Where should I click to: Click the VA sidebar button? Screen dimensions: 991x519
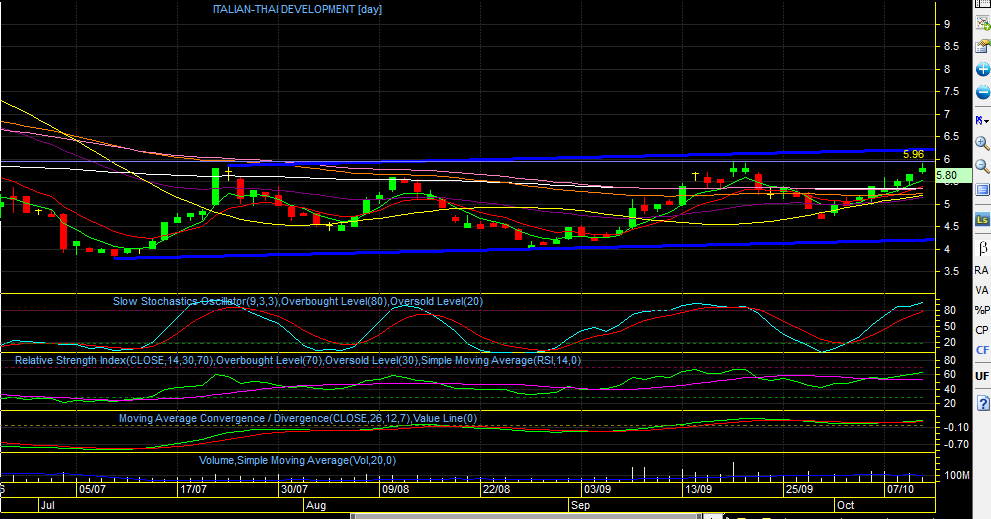982,290
